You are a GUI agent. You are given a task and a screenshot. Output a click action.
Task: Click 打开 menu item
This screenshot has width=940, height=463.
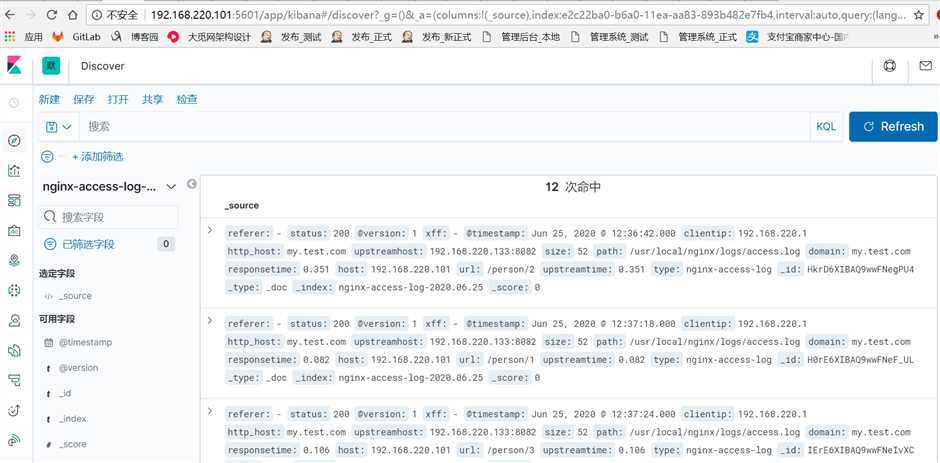pos(118,100)
